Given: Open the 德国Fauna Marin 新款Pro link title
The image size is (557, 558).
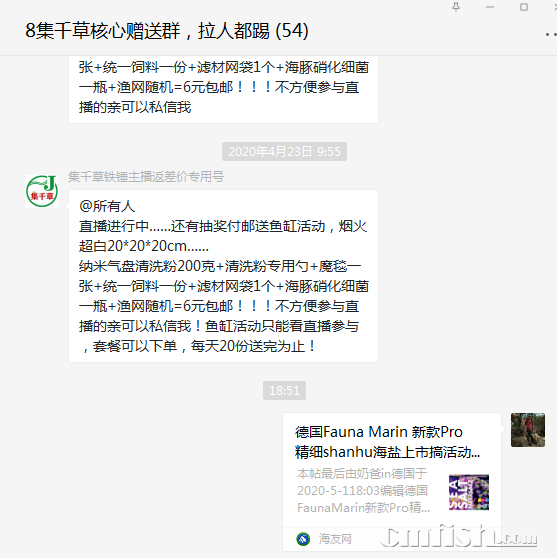Looking at the screenshot, I should pyautogui.click(x=387, y=442).
